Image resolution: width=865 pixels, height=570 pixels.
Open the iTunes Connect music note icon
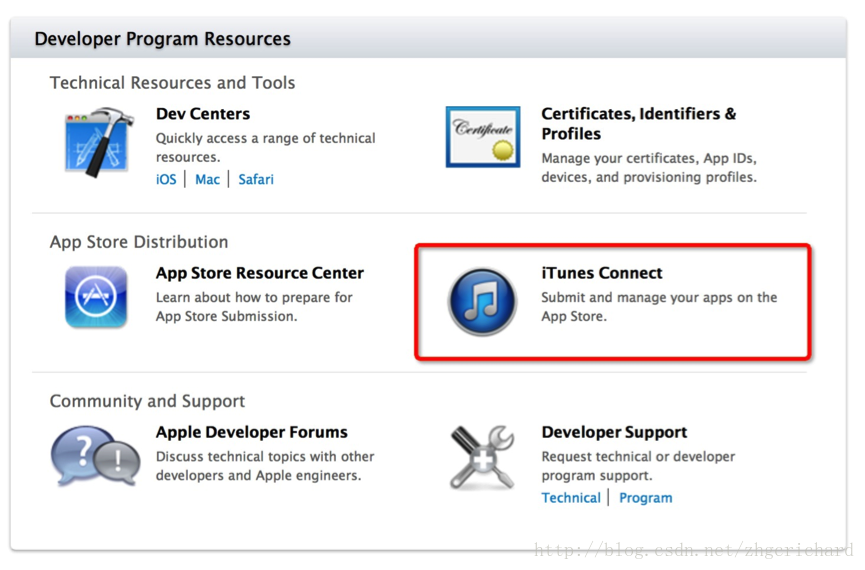point(482,302)
